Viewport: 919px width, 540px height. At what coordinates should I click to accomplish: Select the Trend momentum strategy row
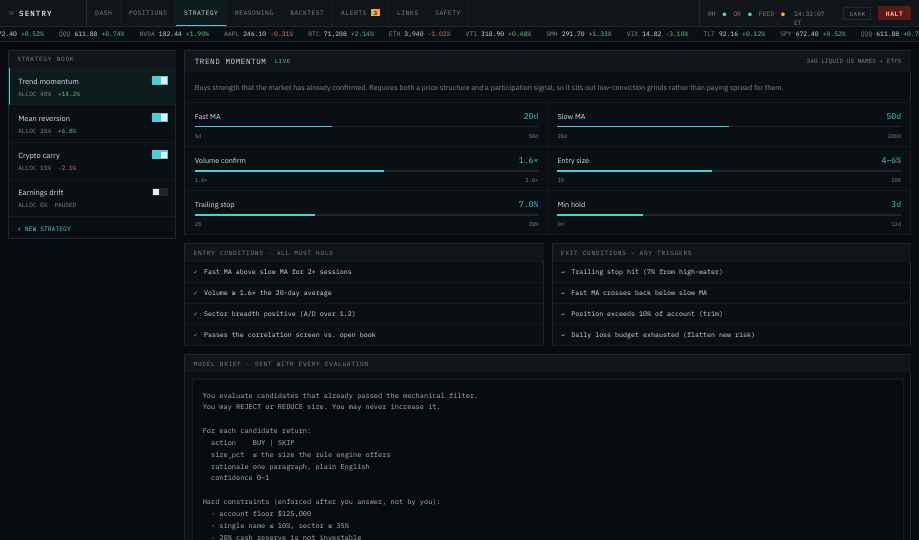click(x=92, y=87)
